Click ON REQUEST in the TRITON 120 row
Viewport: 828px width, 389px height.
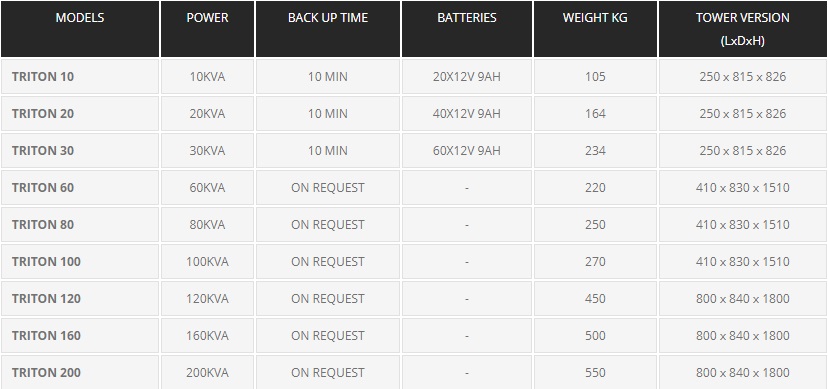327,298
